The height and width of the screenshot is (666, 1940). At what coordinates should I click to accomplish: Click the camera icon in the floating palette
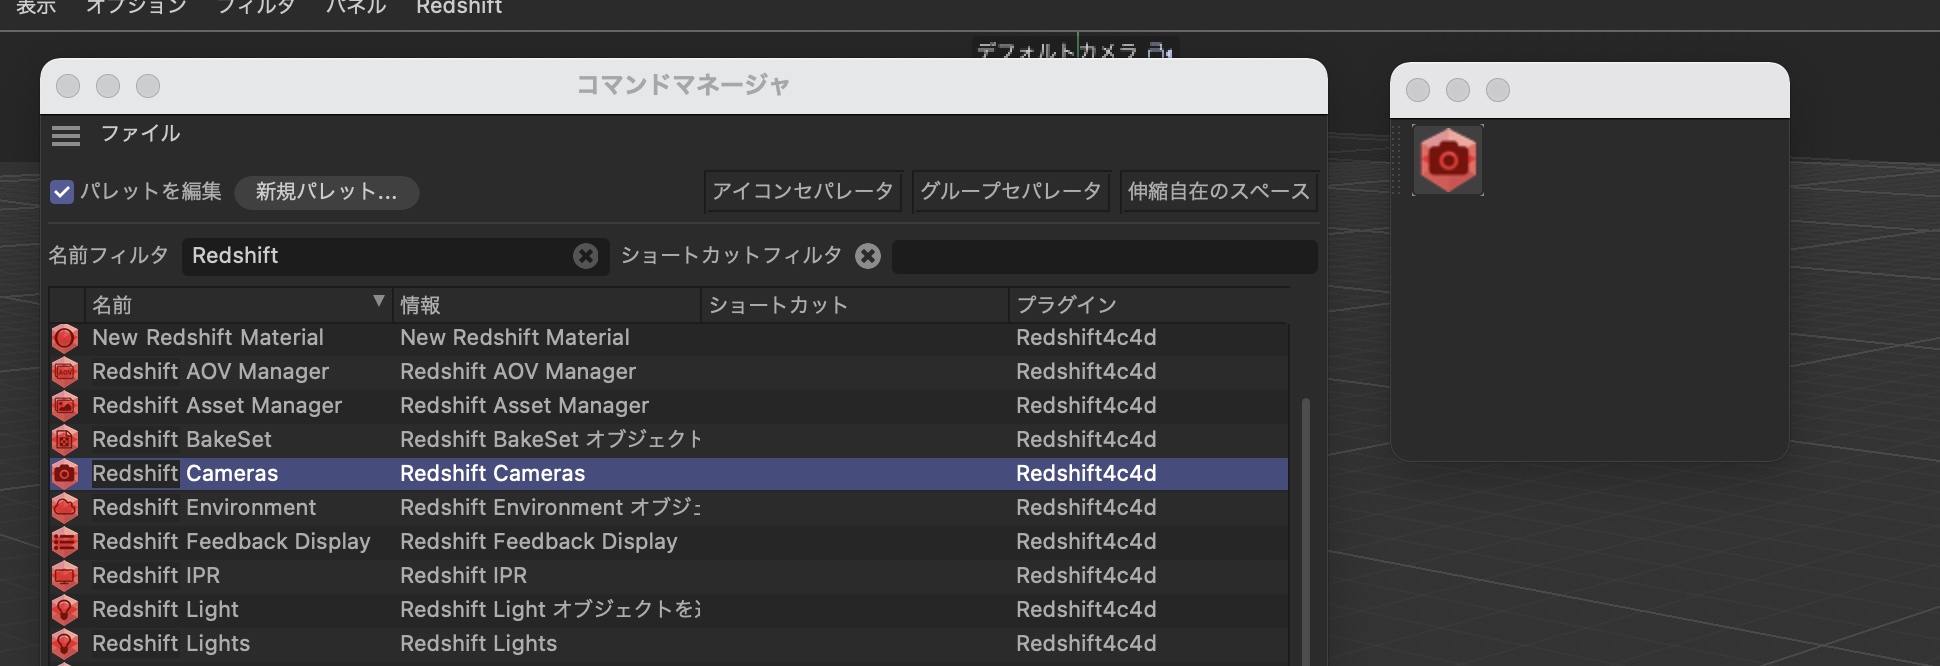1447,160
